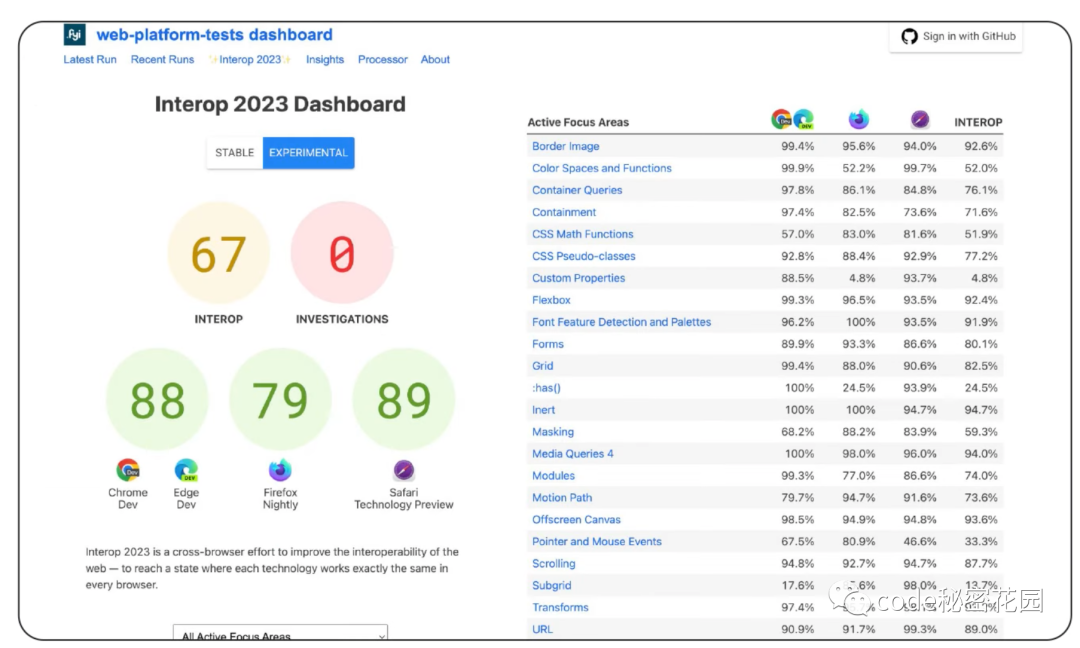This screenshot has width=1080, height=648.
Task: Open the Interop 2023 tab
Action: tap(250, 59)
